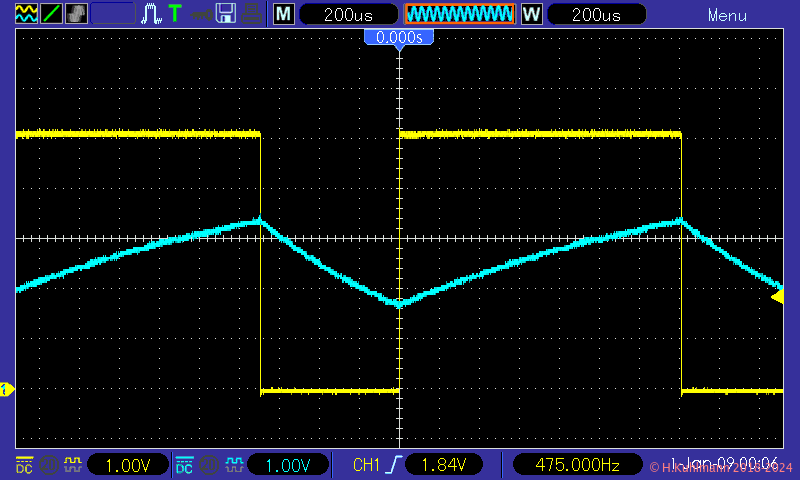The height and width of the screenshot is (480, 800).
Task: Open the CH1 1.00V vertical scale field
Action: point(127,465)
